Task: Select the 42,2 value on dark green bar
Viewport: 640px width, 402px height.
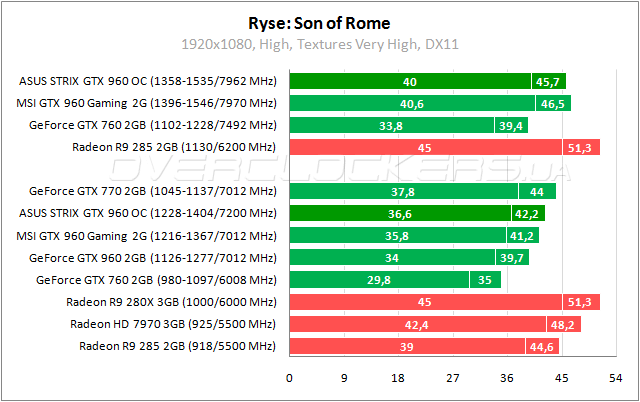Action: coord(528,212)
